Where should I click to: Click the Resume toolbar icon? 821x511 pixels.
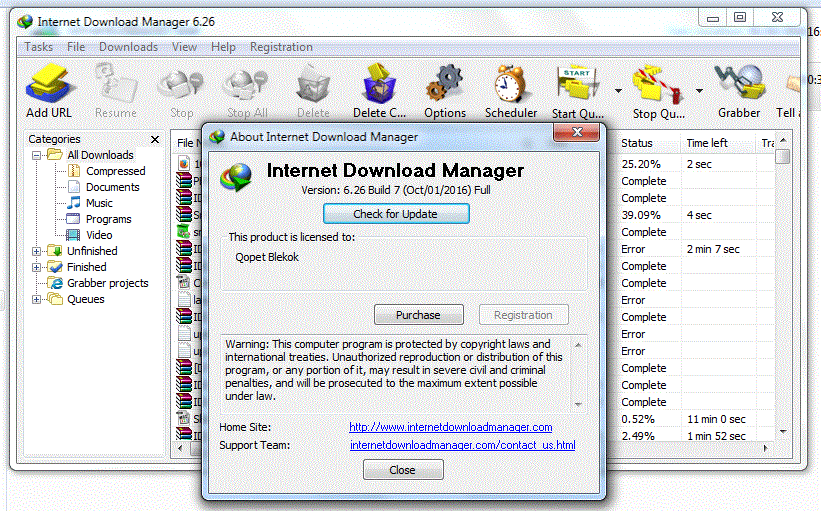[116, 90]
